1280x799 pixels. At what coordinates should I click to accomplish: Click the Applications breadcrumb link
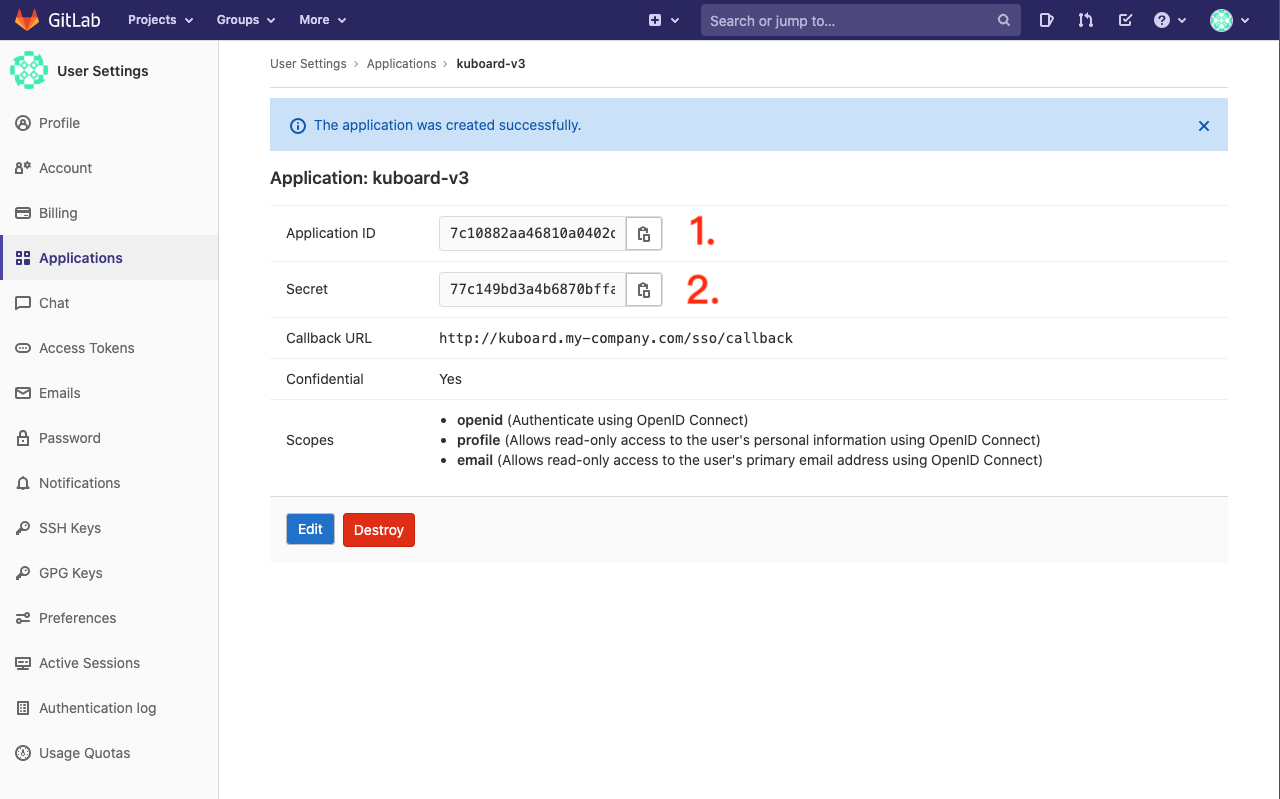point(401,64)
